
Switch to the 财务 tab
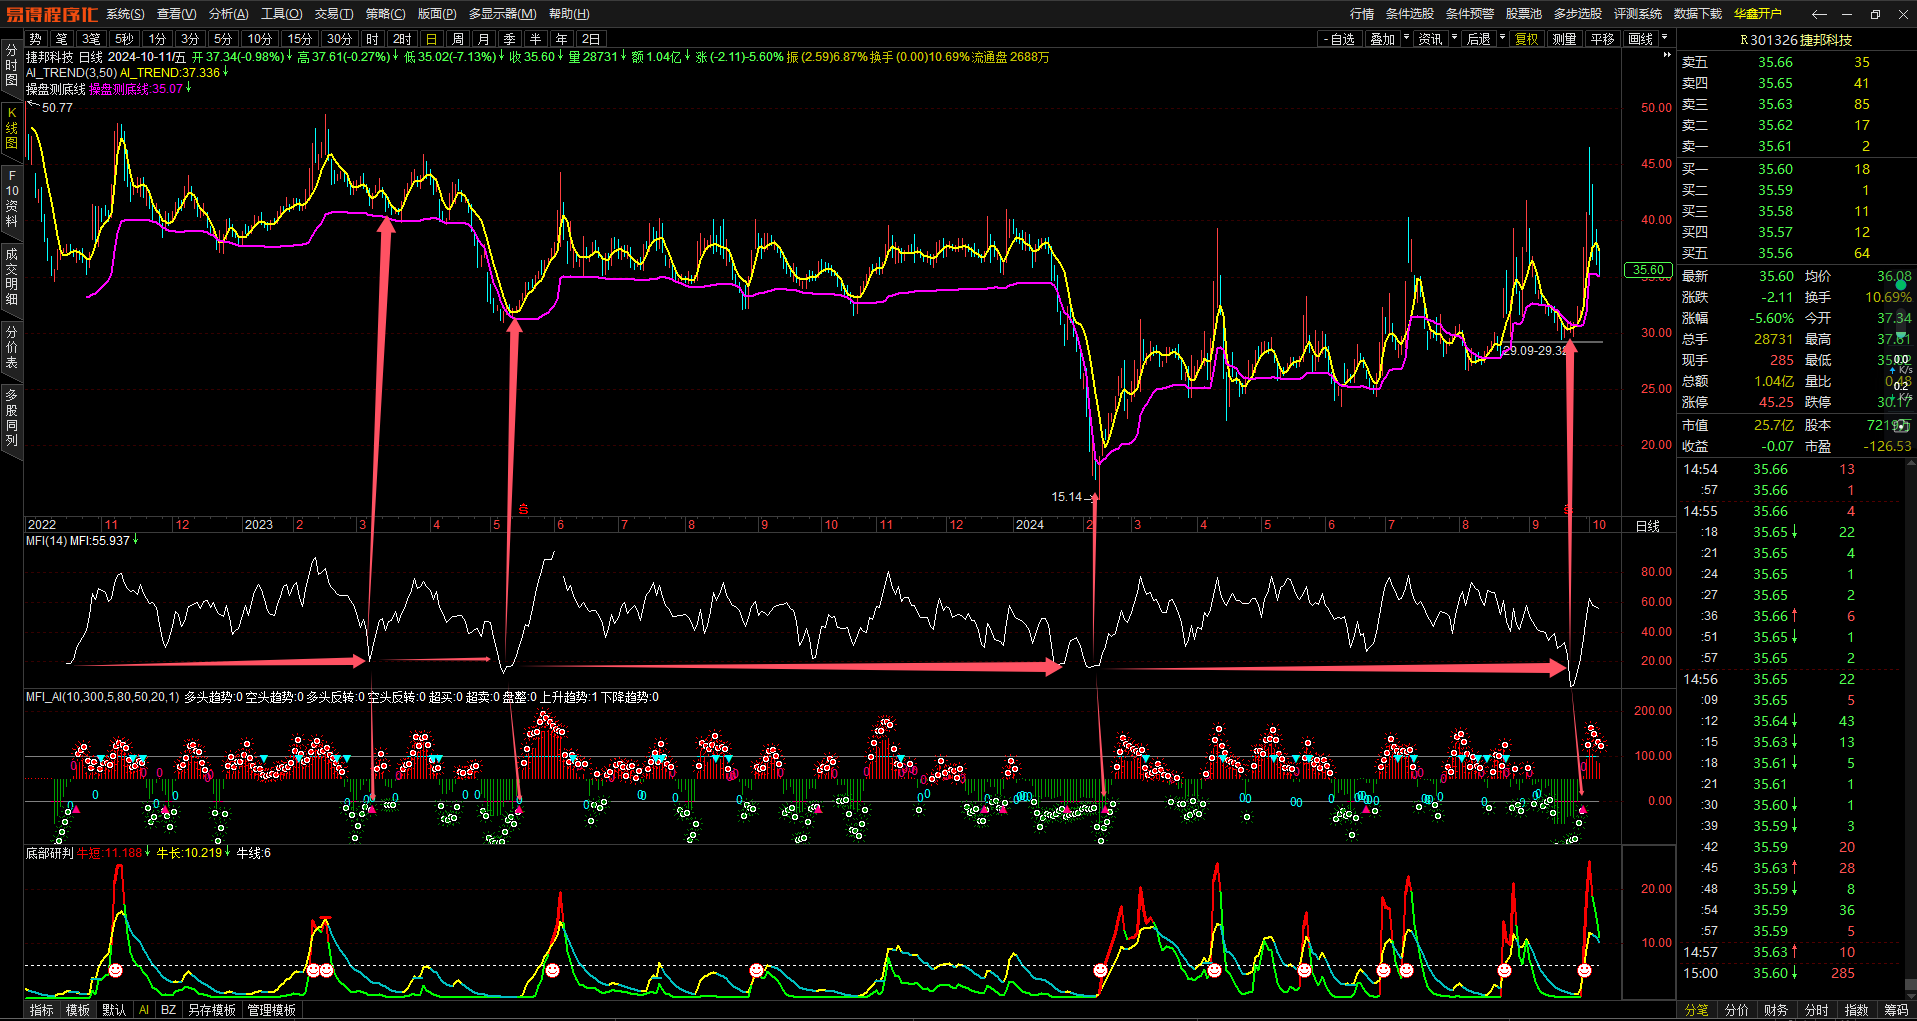point(1776,1010)
